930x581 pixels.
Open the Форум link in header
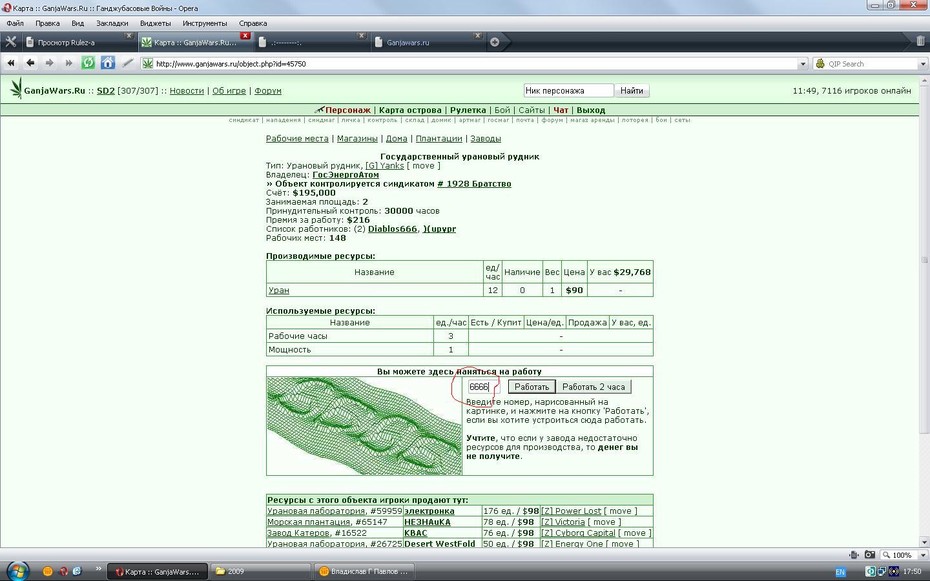pyautogui.click(x=267, y=91)
